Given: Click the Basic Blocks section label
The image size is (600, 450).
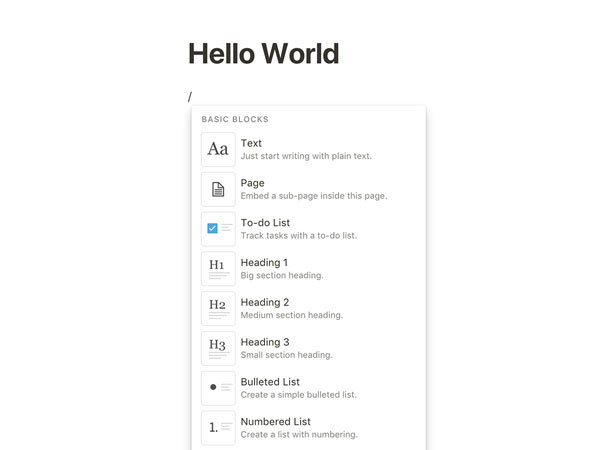Looking at the screenshot, I should (235, 119).
